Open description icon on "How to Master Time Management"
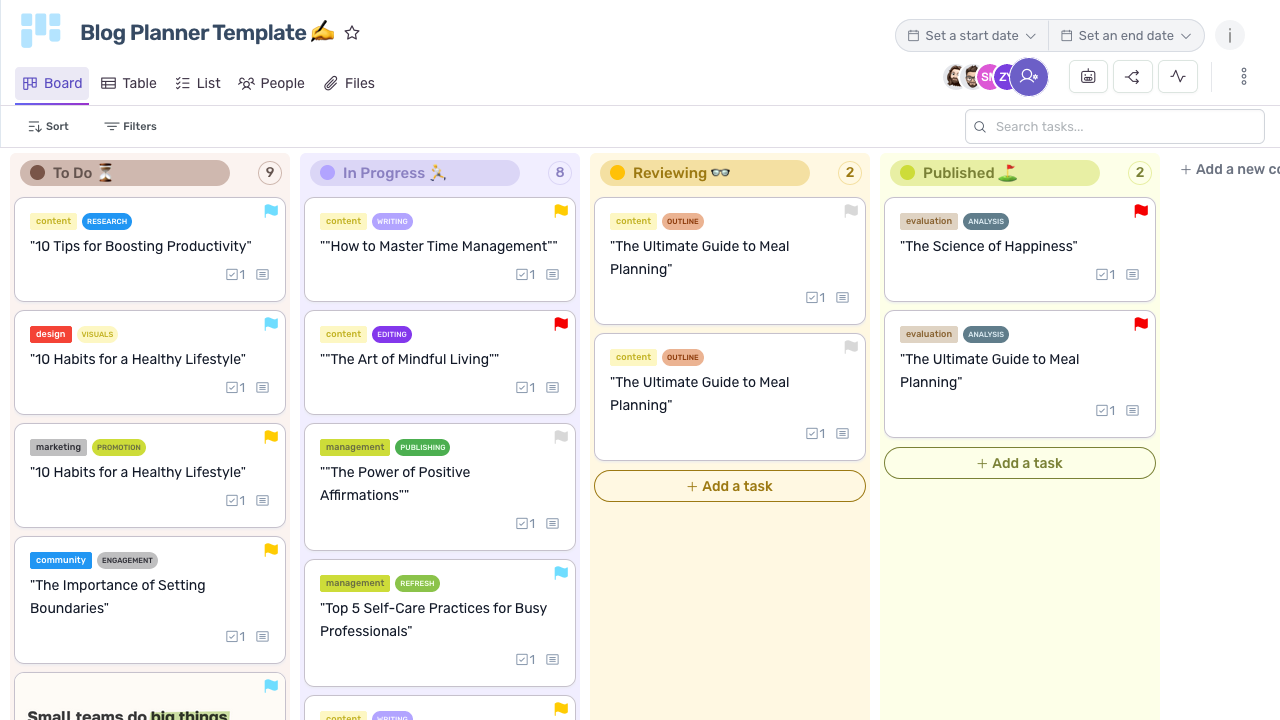1280x720 pixels. click(552, 274)
